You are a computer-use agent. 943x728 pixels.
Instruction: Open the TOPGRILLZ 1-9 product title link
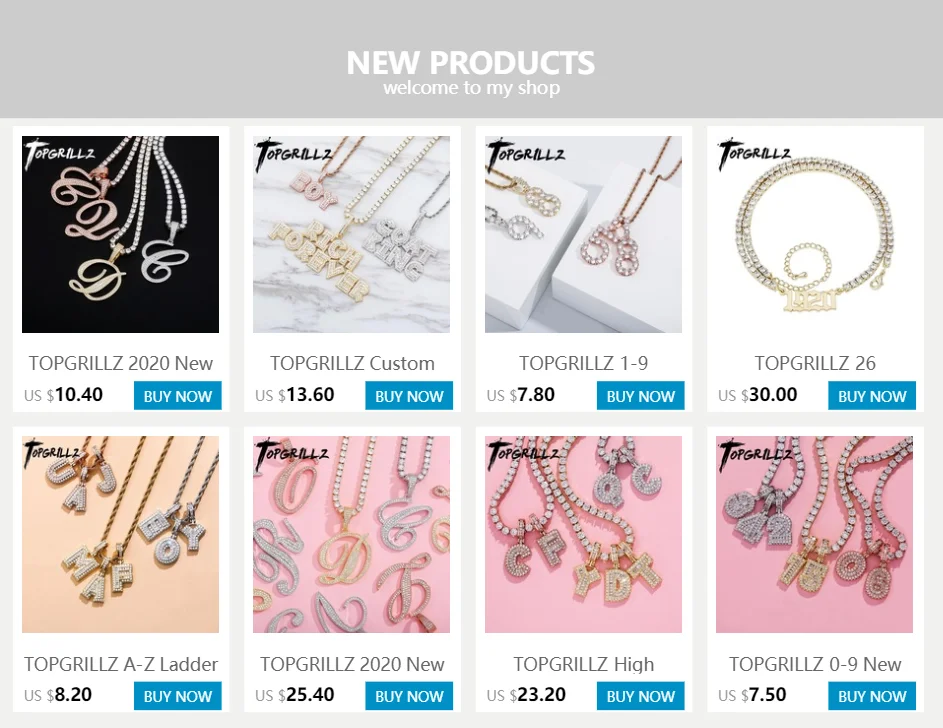(x=583, y=363)
